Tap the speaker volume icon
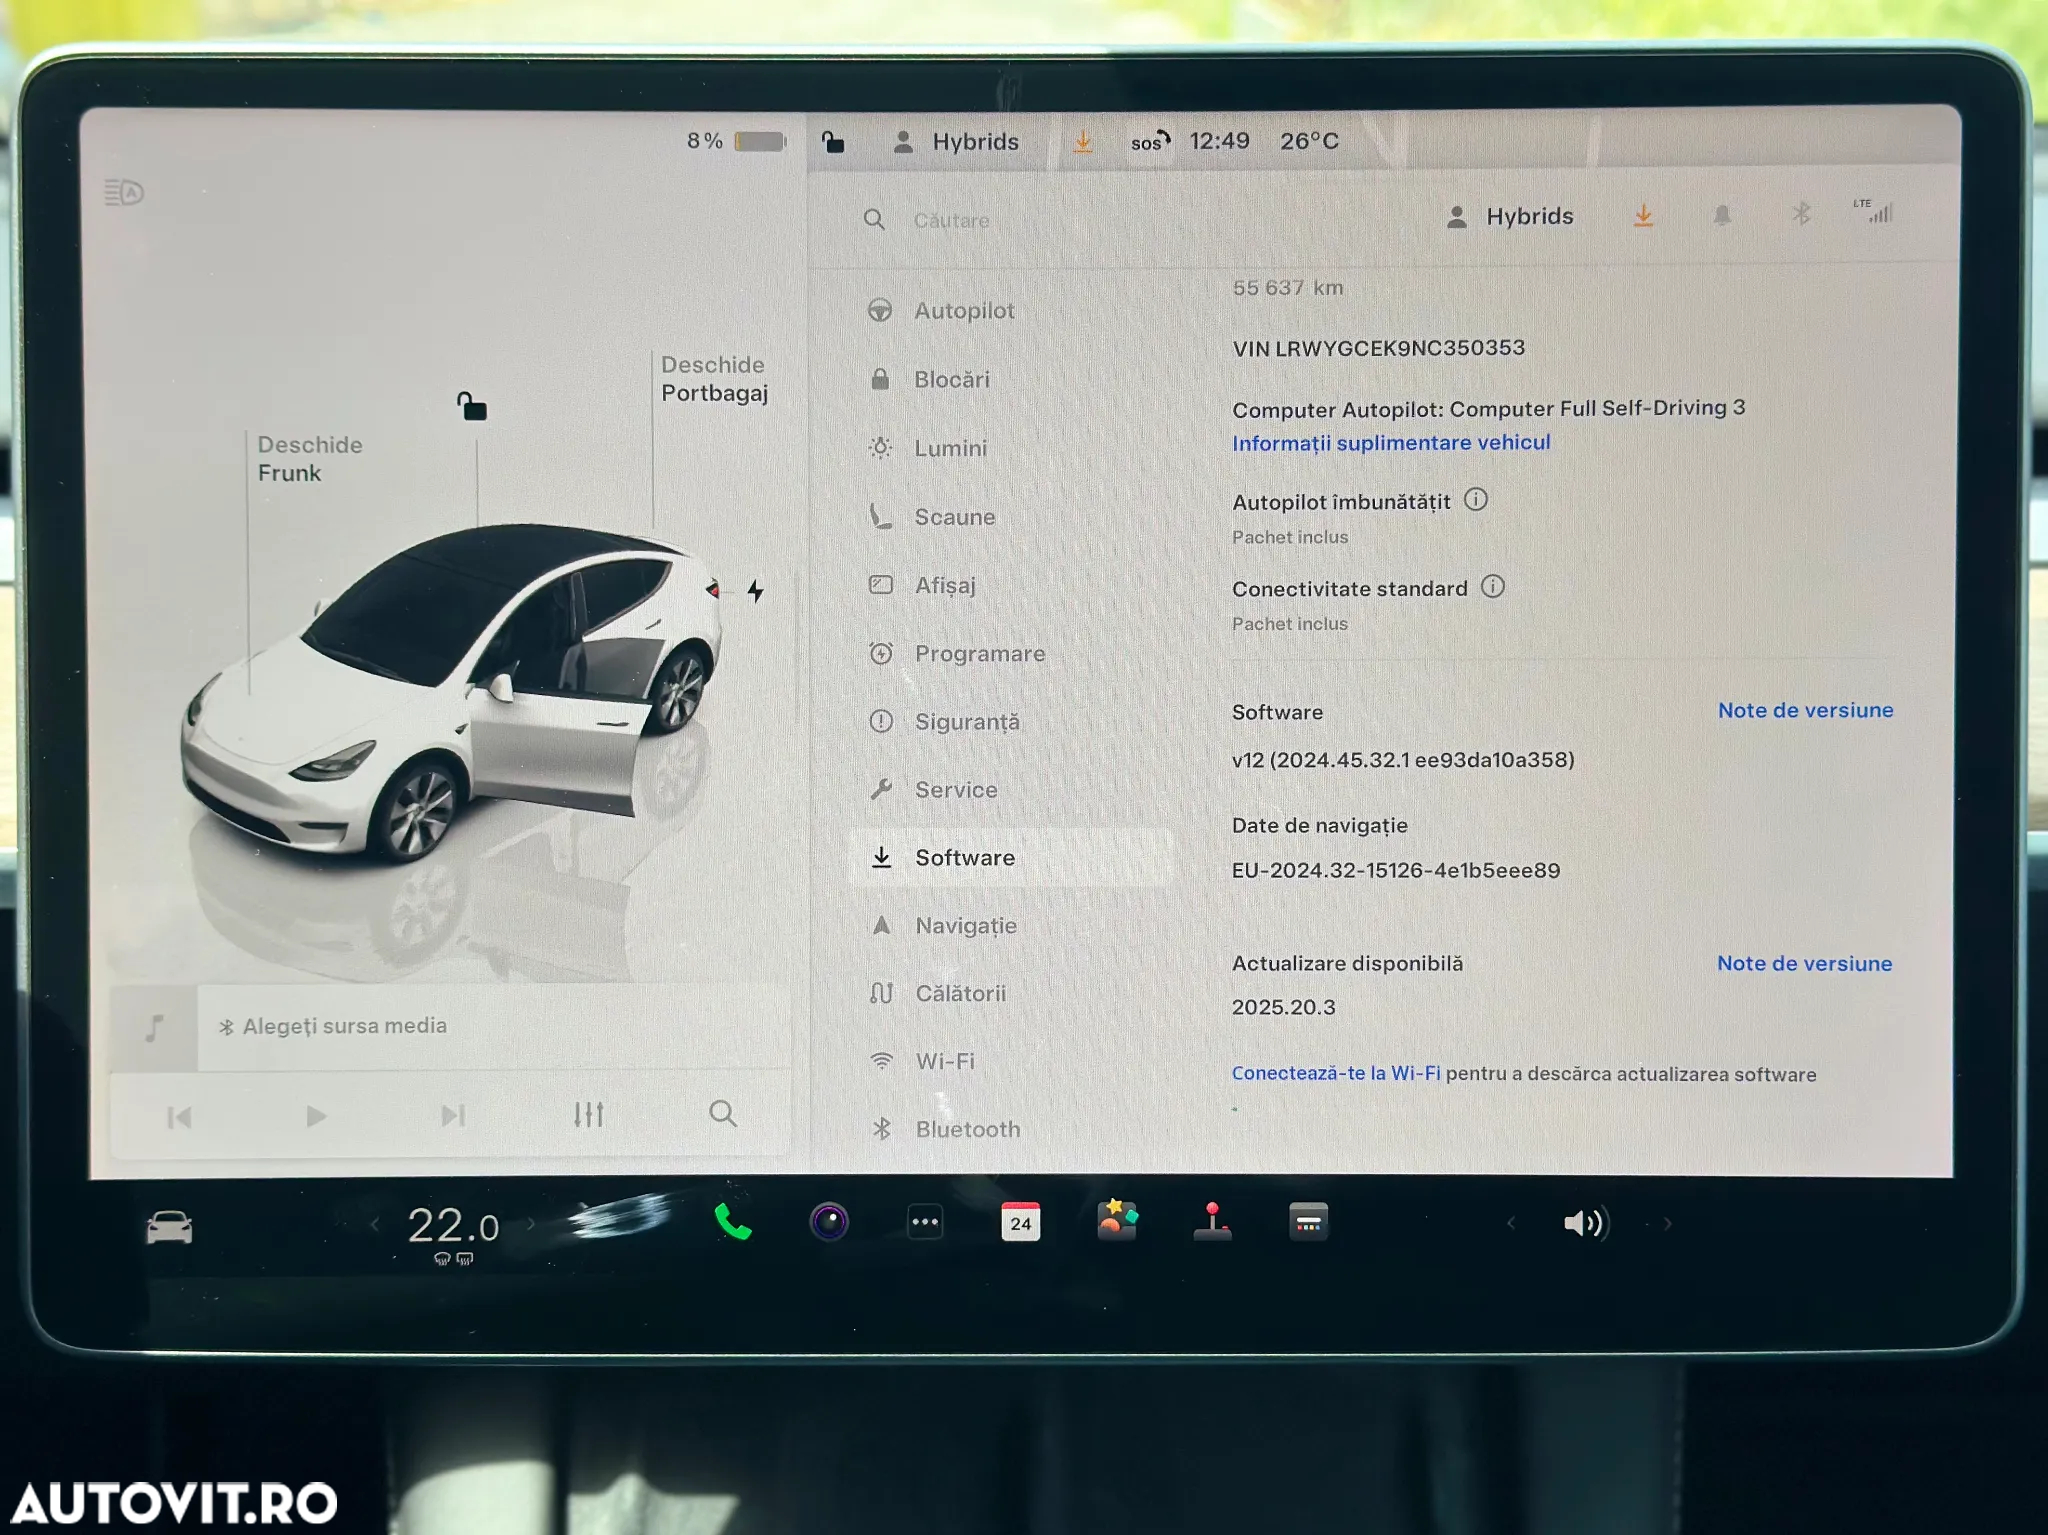The width and height of the screenshot is (2048, 1535). [x=1585, y=1224]
